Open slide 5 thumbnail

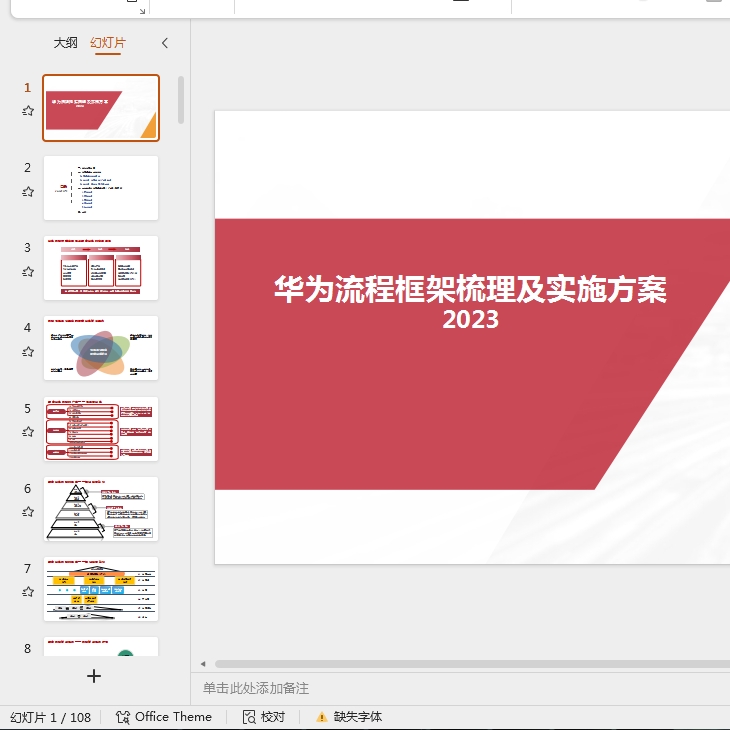101,429
